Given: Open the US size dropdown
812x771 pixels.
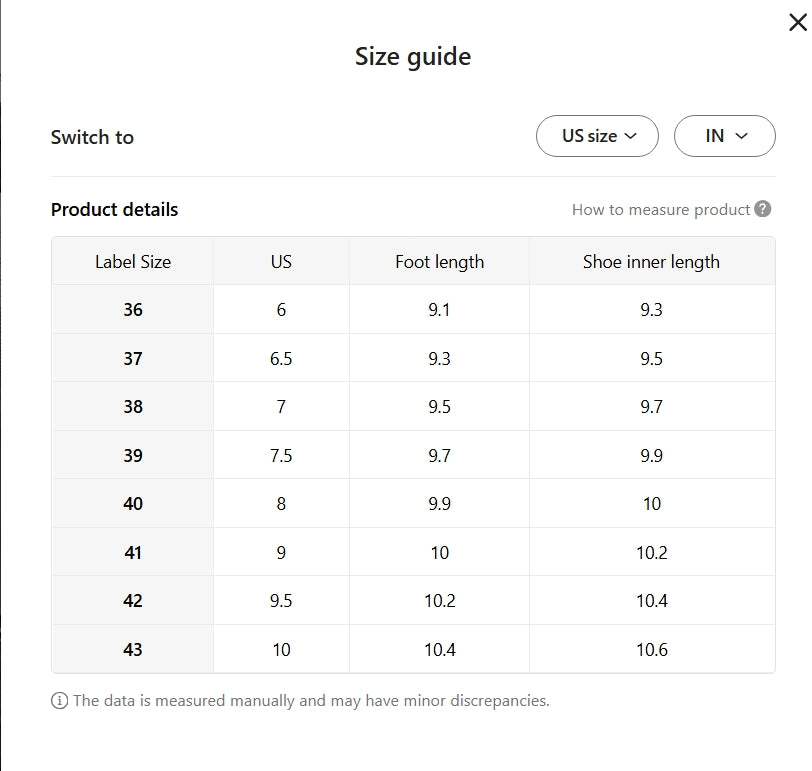Looking at the screenshot, I should coord(597,136).
